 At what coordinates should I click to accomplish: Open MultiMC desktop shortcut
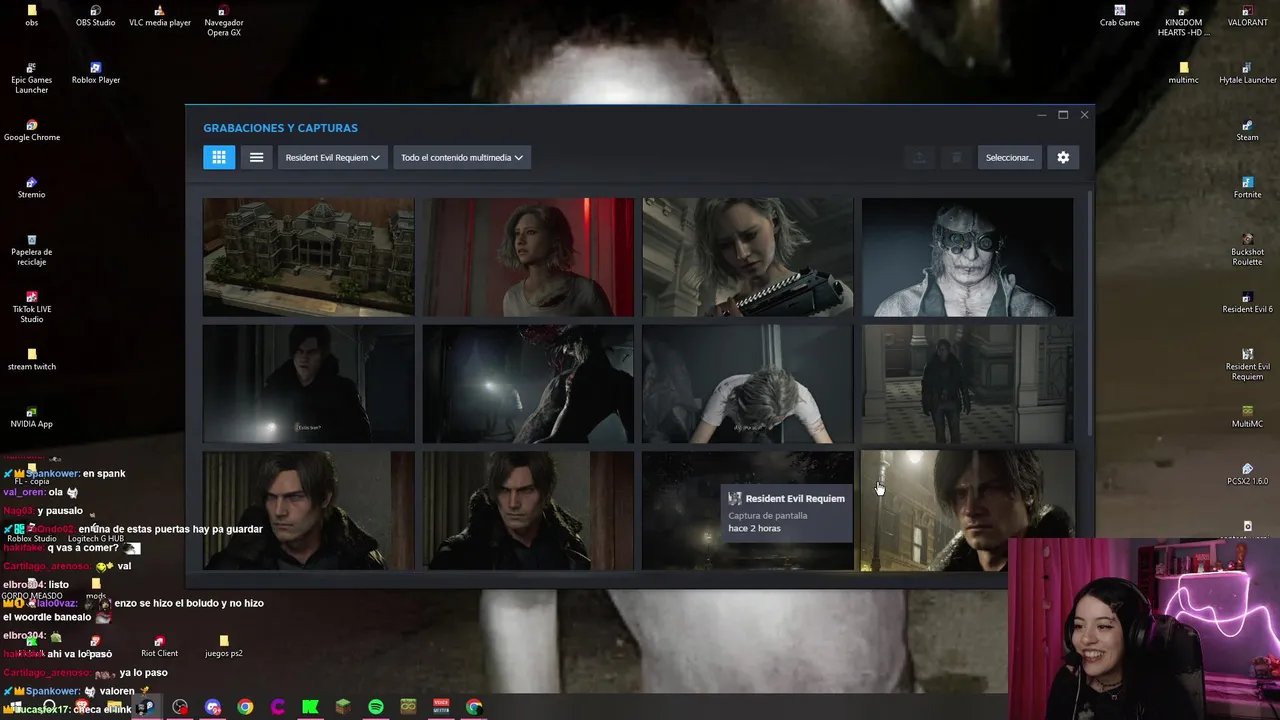(1247, 417)
